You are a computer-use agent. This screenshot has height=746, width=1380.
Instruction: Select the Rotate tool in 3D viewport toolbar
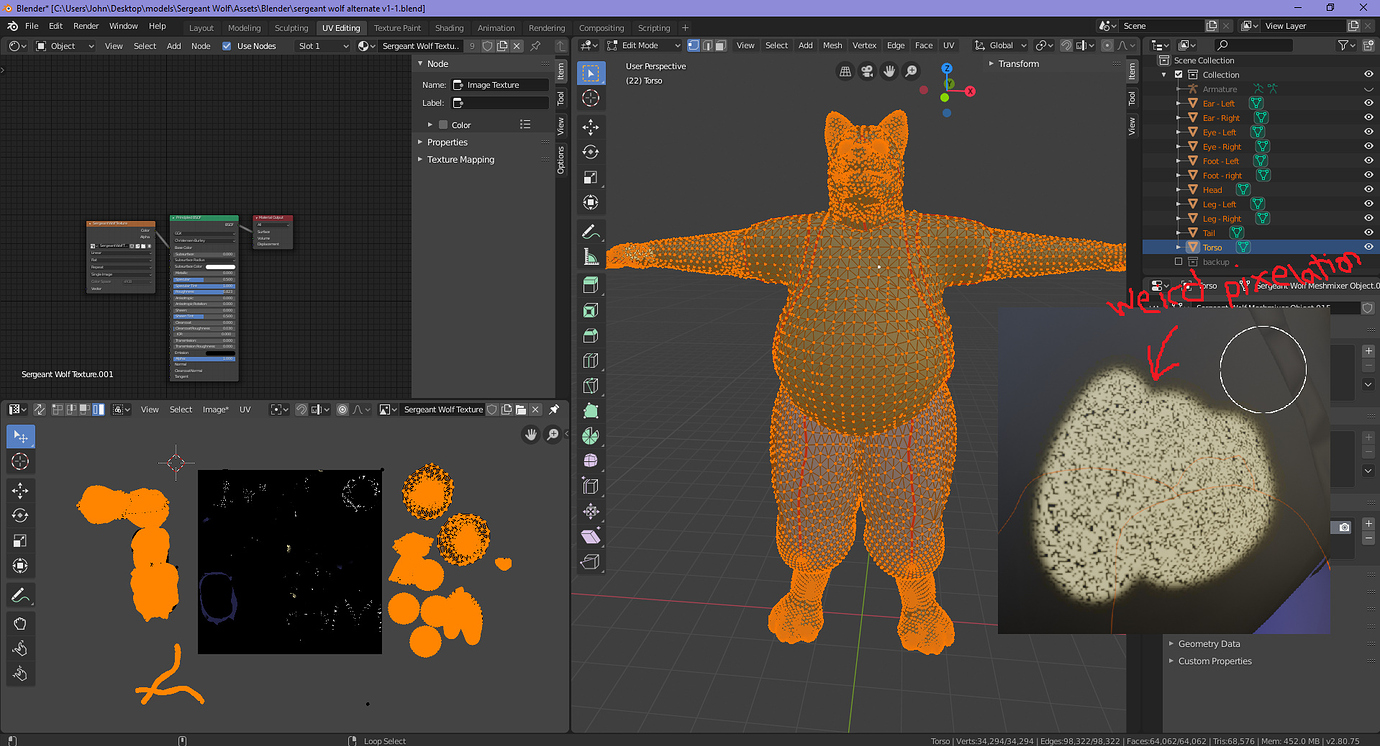591,152
